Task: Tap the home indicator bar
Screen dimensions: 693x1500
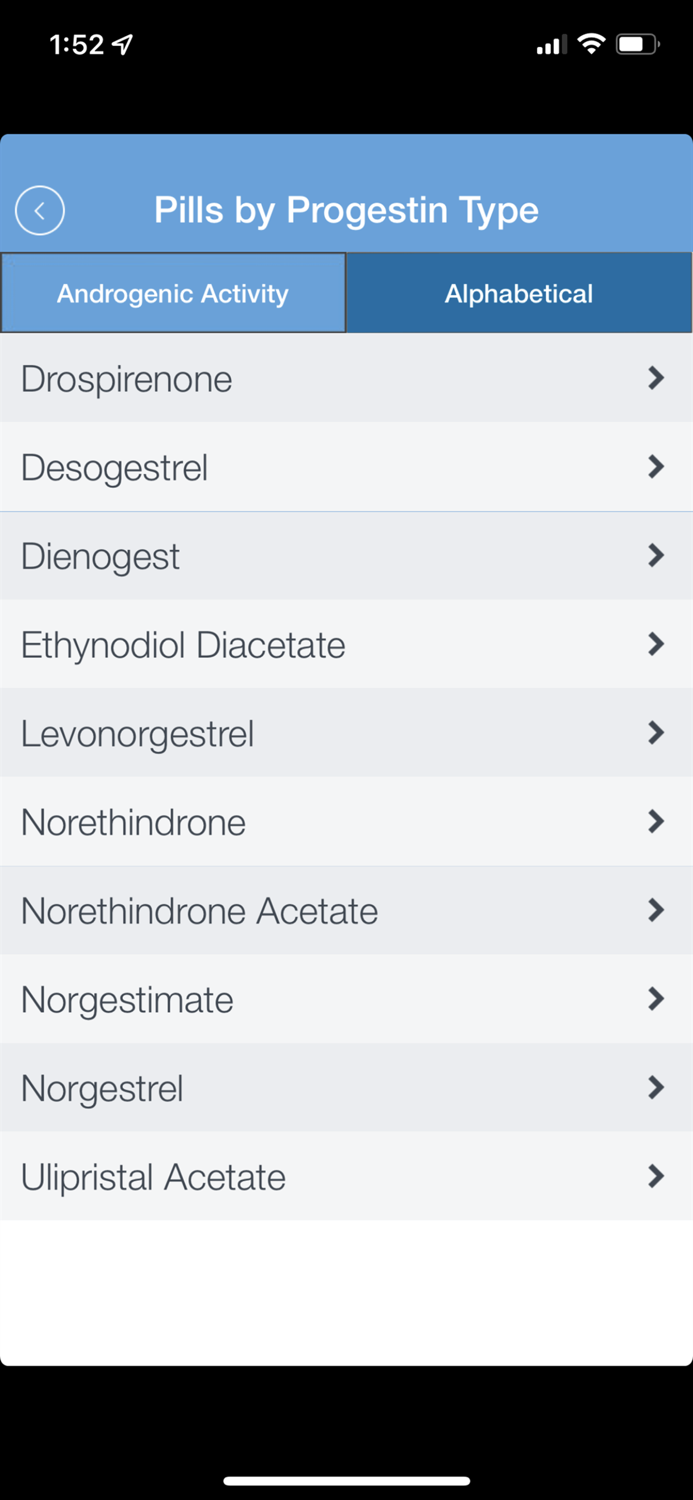Action: pos(346,1480)
